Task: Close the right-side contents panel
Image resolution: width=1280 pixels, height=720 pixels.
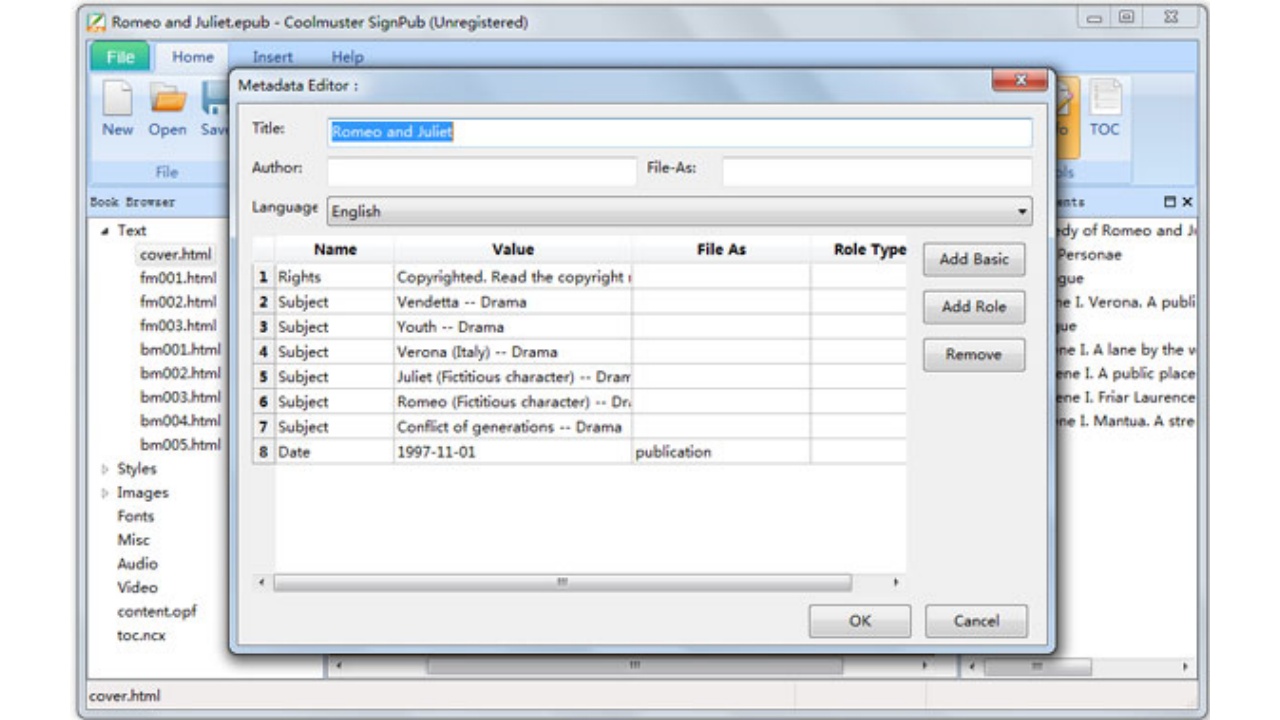Action: pos(1187,202)
